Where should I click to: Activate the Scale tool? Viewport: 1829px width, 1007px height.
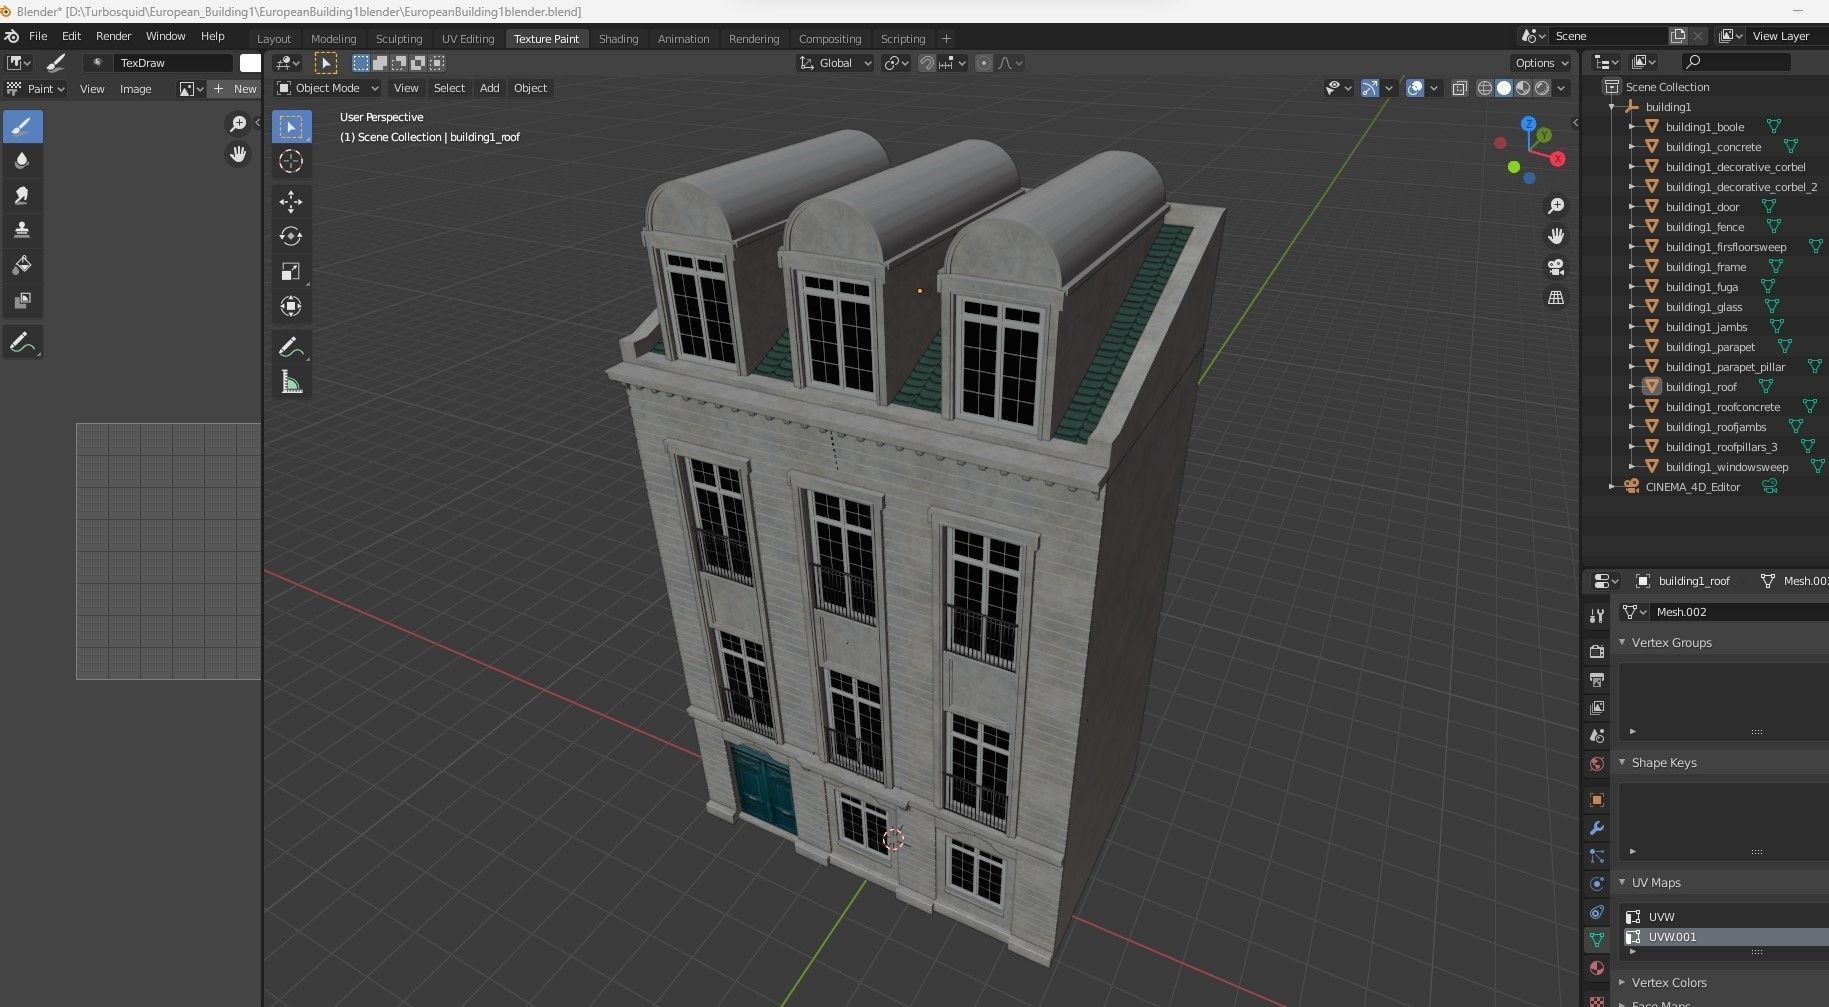(291, 272)
